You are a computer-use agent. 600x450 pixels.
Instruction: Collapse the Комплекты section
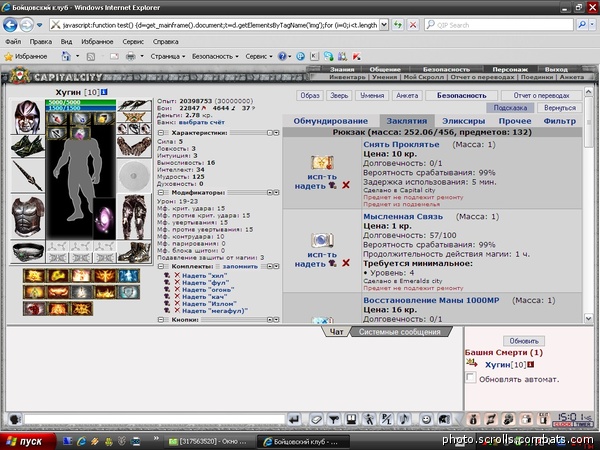pos(161,266)
